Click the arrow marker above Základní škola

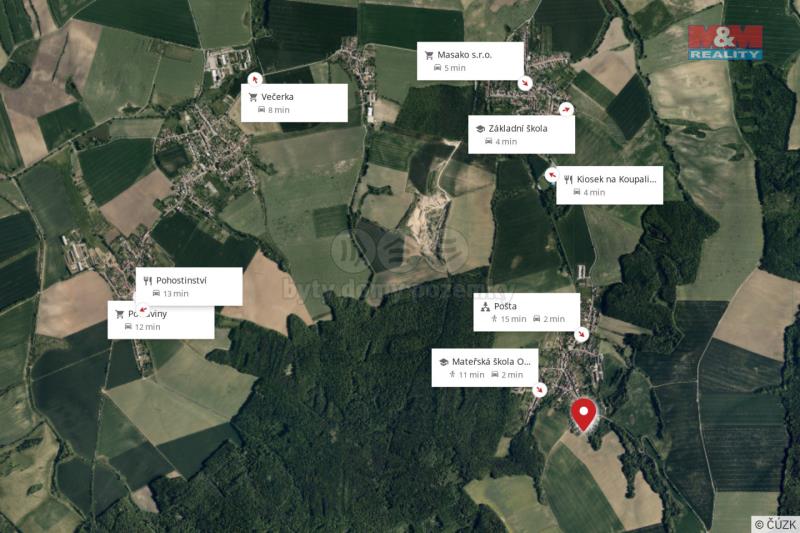(x=566, y=109)
